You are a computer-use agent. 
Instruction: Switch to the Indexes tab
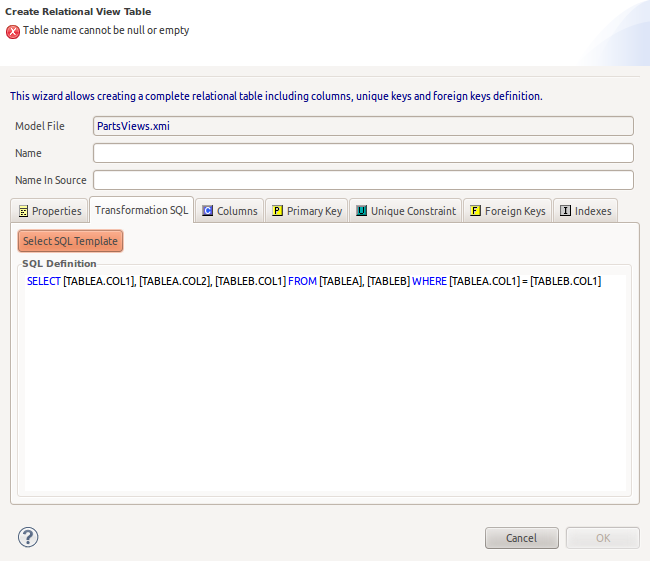(586, 211)
